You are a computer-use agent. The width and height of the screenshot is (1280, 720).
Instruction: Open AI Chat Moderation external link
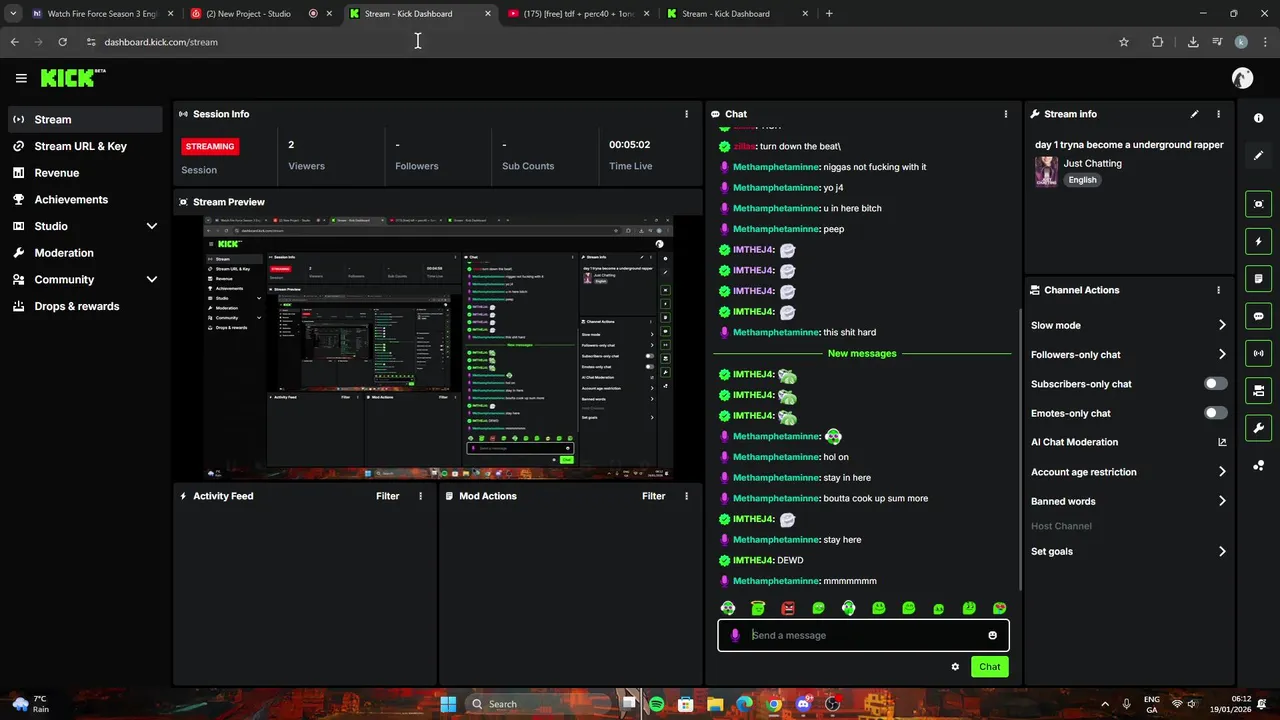pyautogui.click(x=1222, y=442)
